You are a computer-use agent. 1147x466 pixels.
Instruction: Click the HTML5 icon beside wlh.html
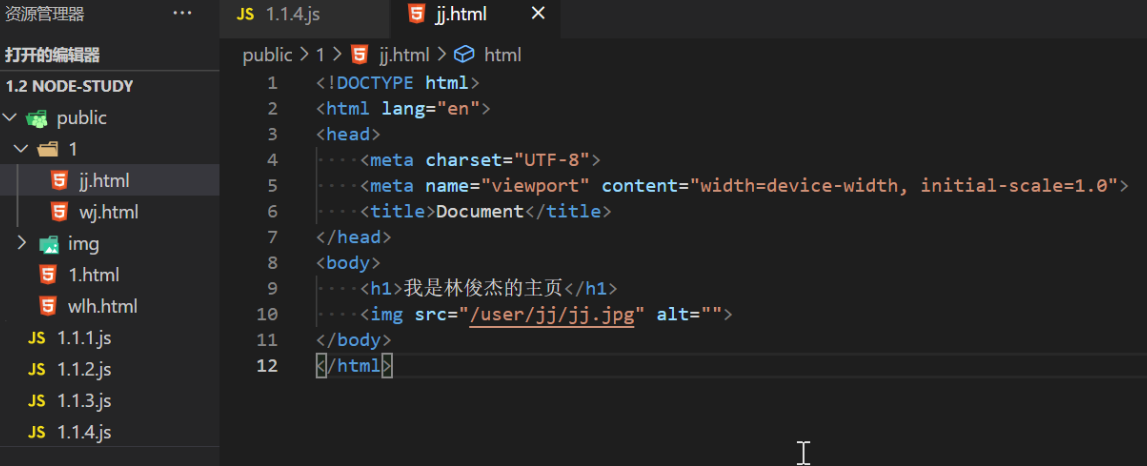[47, 306]
